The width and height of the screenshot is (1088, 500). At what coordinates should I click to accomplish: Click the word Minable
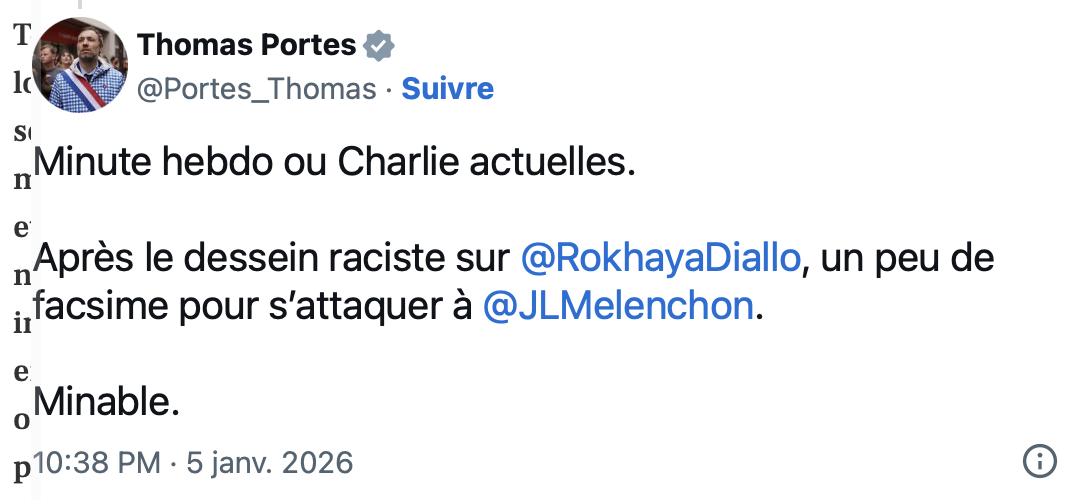106,402
